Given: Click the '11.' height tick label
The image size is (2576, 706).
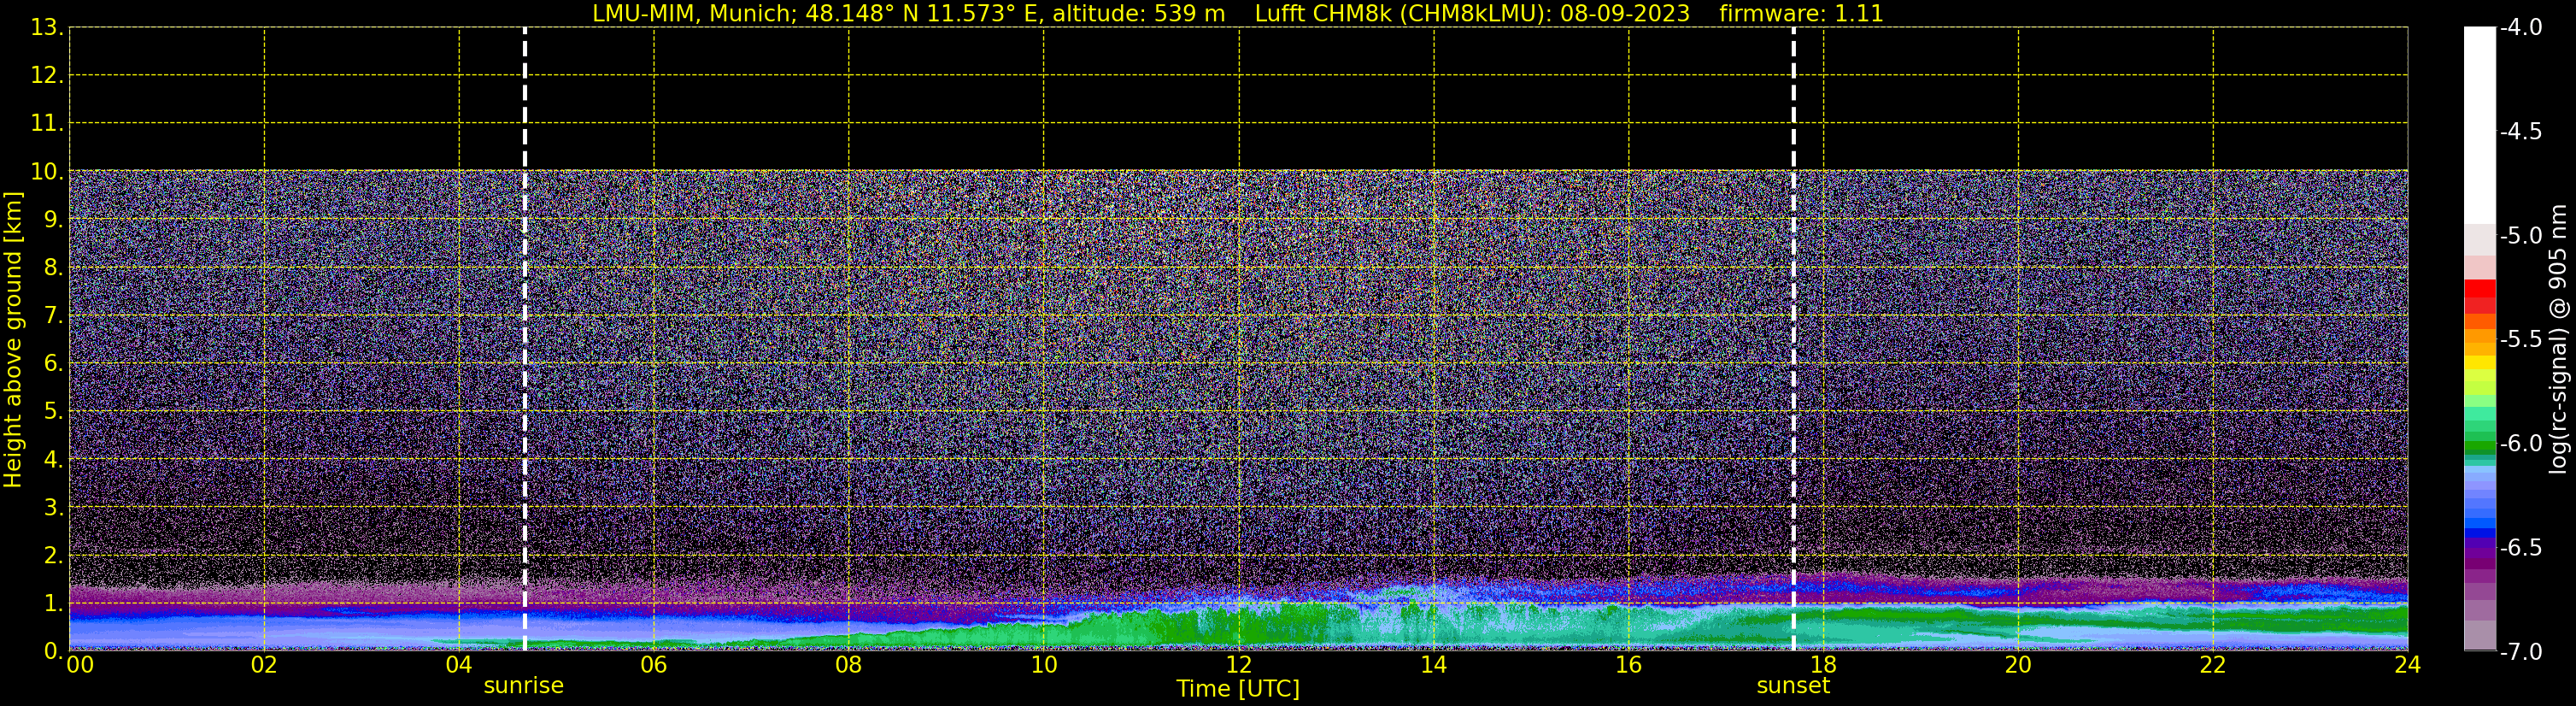Looking at the screenshot, I should pyautogui.click(x=47, y=124).
